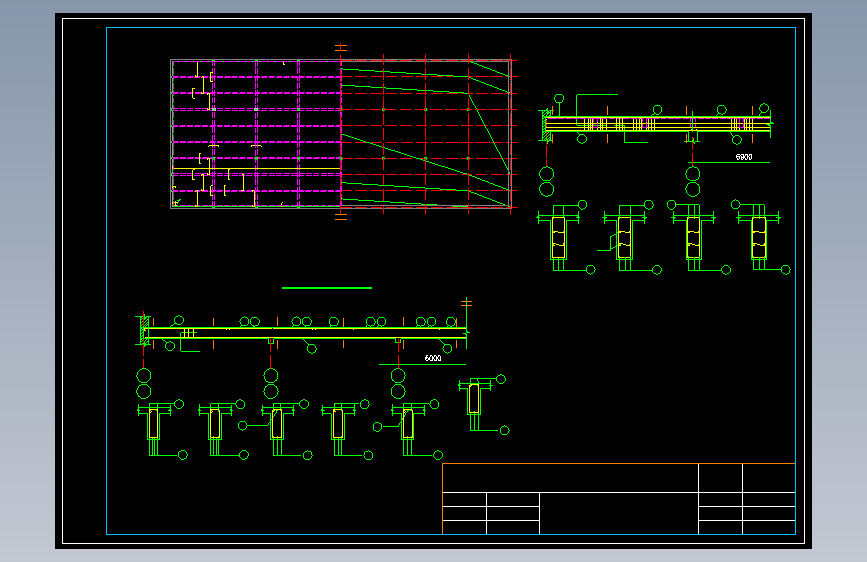Click the 6000 dimension text
The height and width of the screenshot is (562, 867).
[433, 358]
